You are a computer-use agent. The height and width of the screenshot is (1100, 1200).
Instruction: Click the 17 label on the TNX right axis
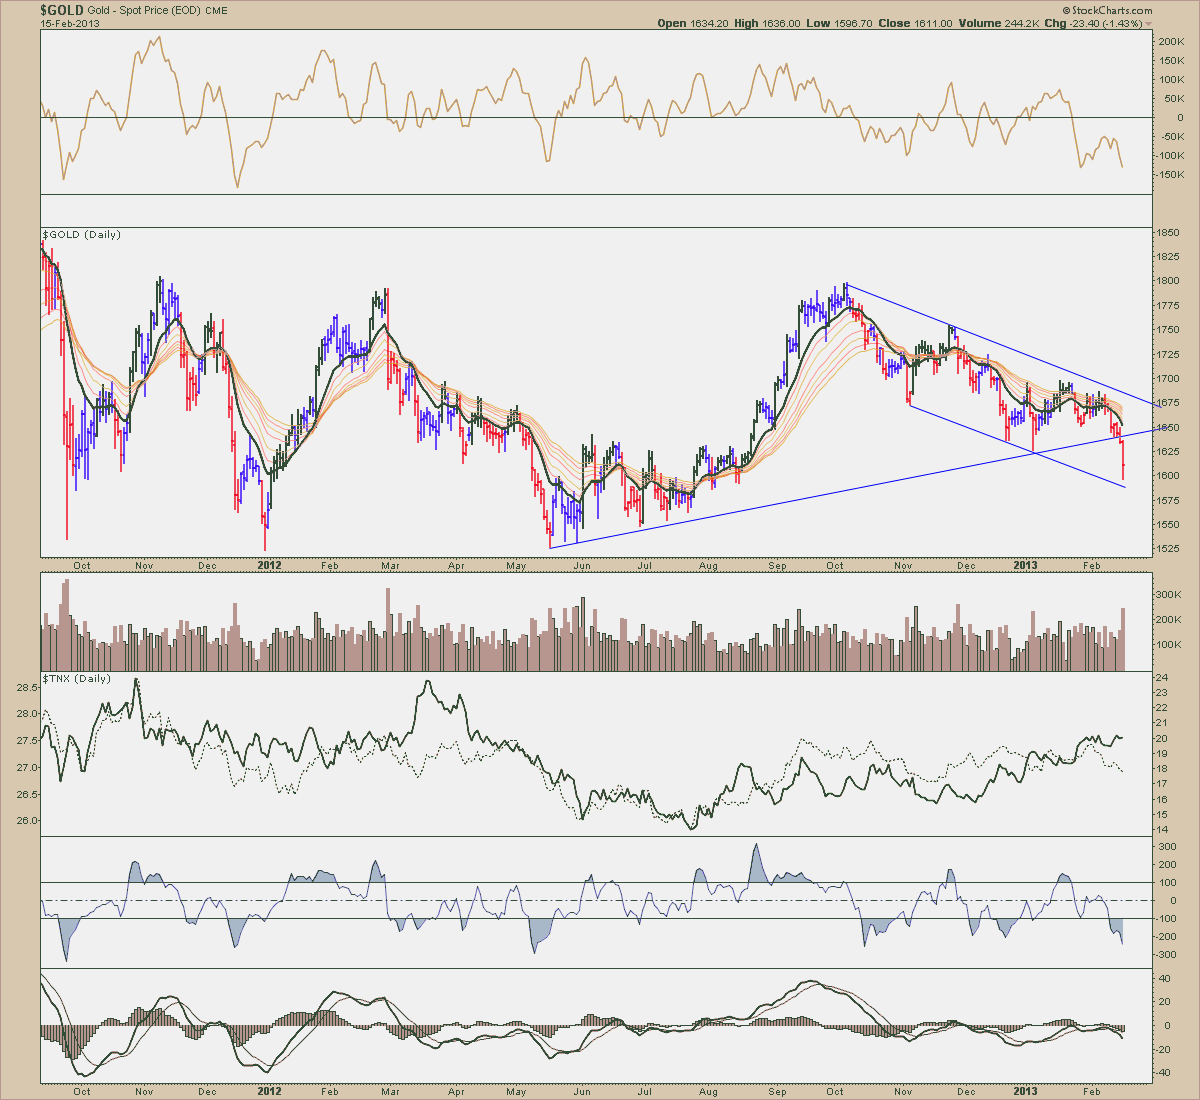[1163, 784]
